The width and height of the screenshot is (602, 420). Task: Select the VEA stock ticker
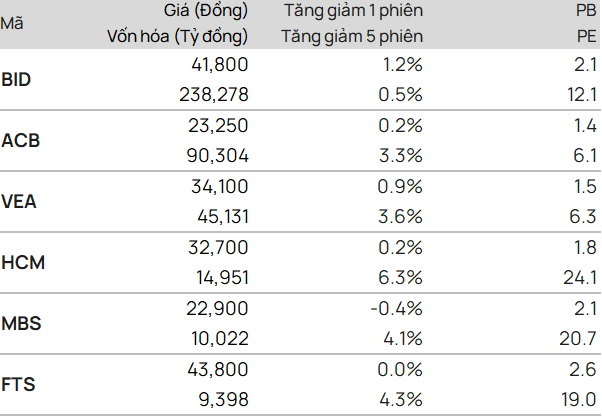pos(19,202)
